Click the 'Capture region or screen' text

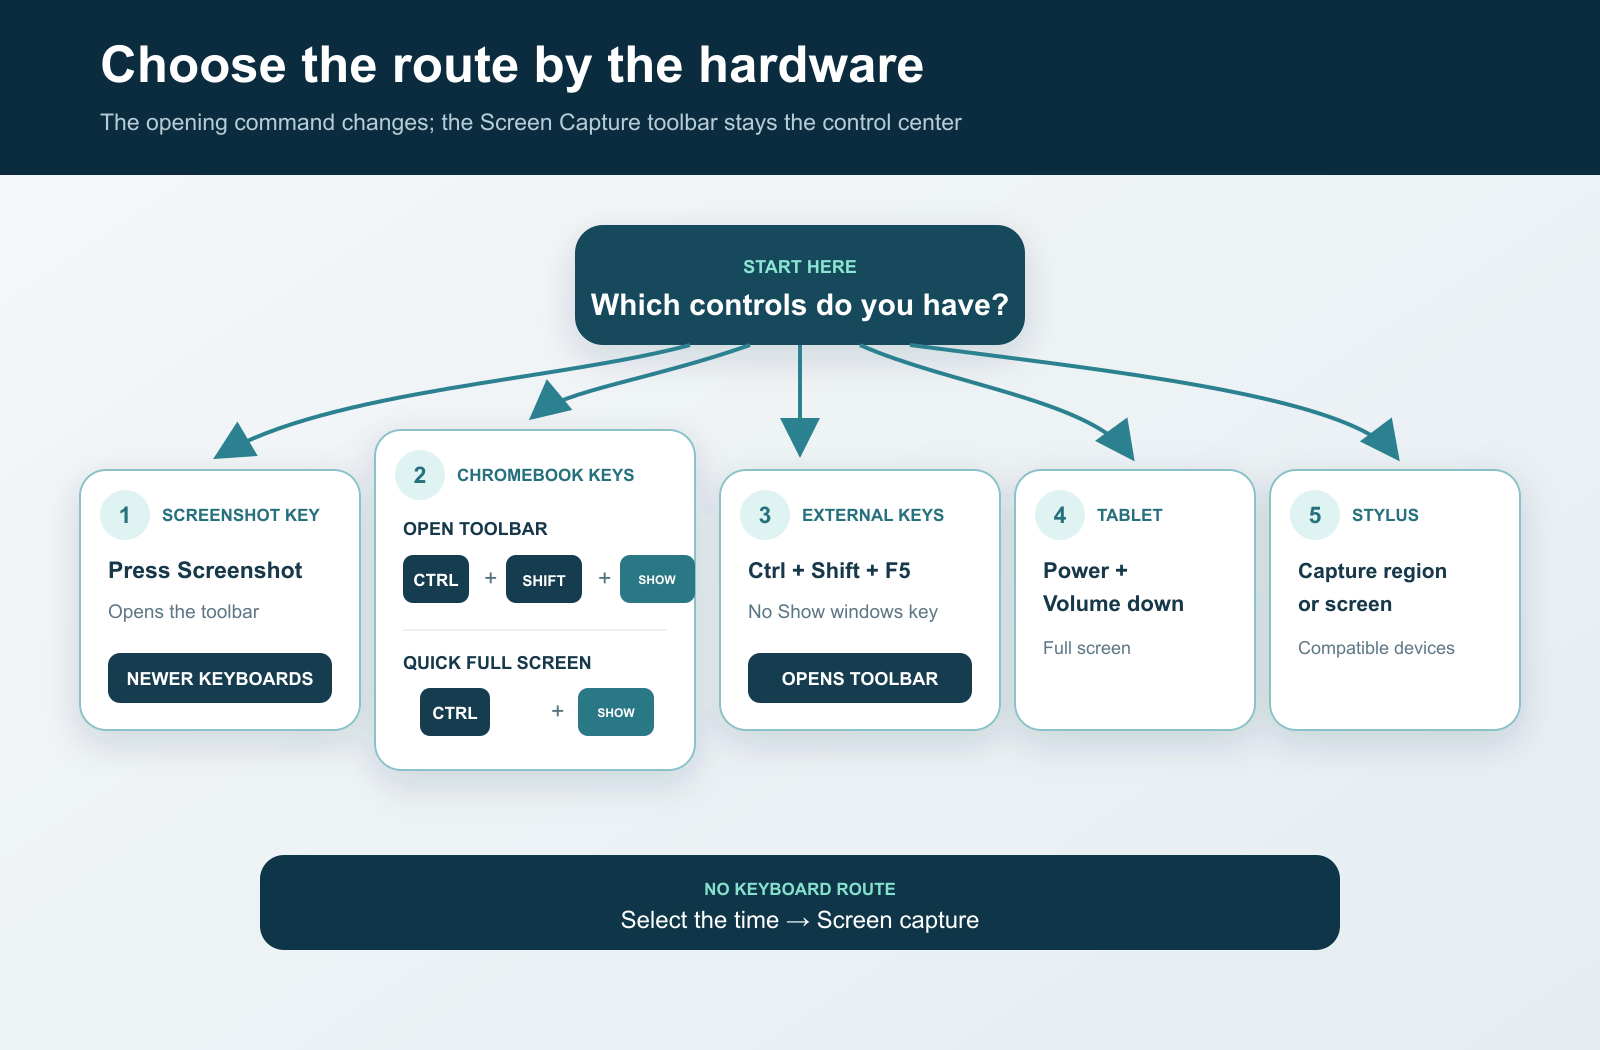(1372, 587)
